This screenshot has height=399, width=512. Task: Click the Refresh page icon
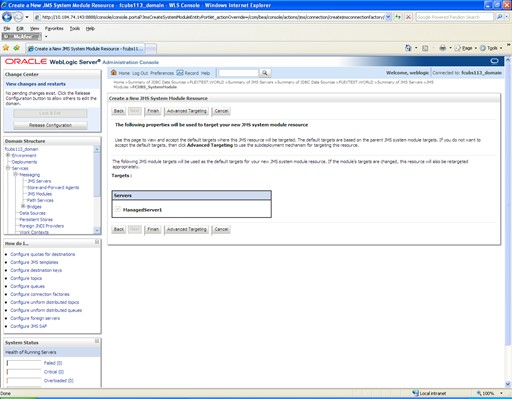pos(398,17)
